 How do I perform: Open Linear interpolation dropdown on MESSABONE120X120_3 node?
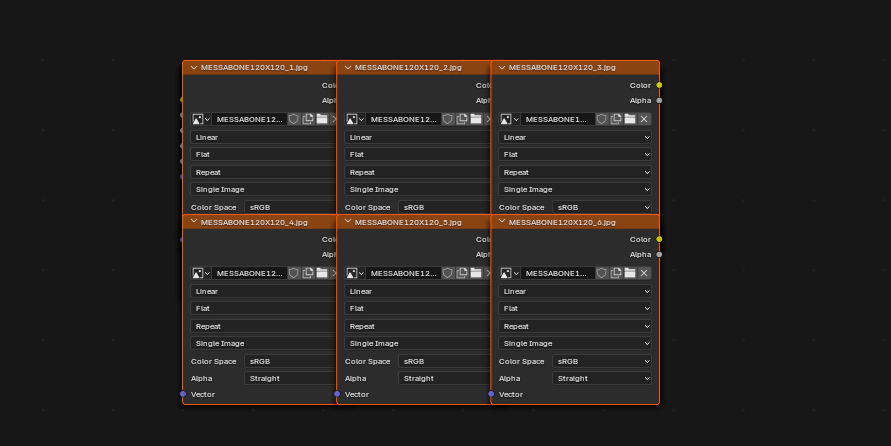coord(574,137)
